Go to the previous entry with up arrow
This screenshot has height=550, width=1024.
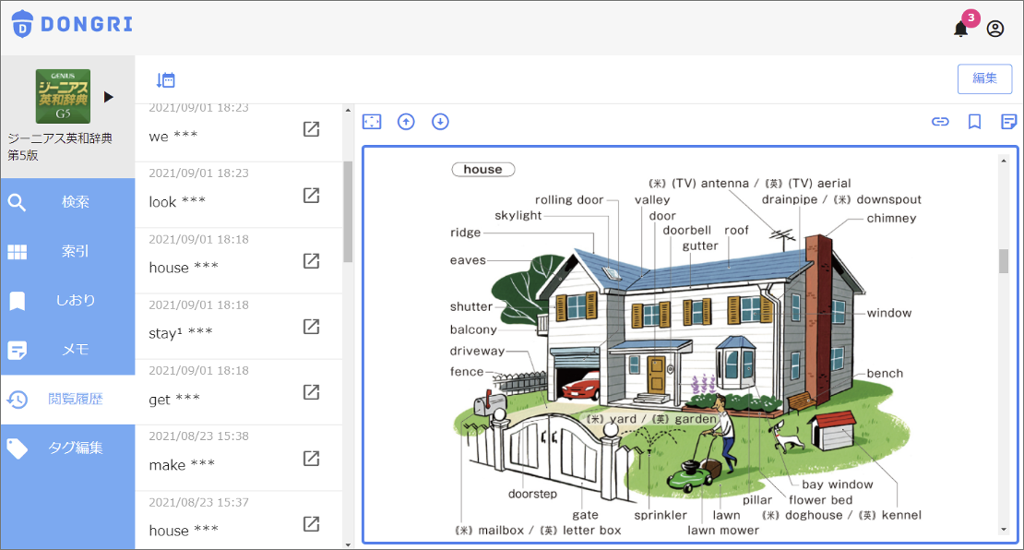tap(406, 121)
